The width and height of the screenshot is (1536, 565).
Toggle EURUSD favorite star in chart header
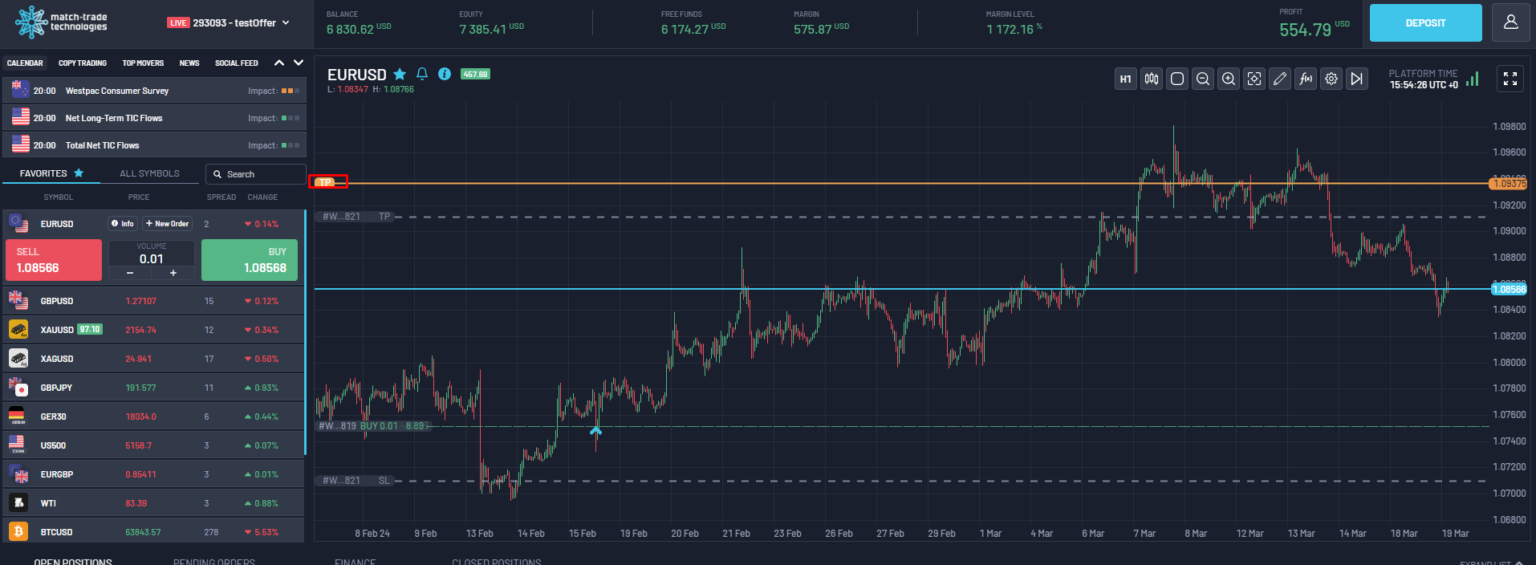[x=400, y=74]
